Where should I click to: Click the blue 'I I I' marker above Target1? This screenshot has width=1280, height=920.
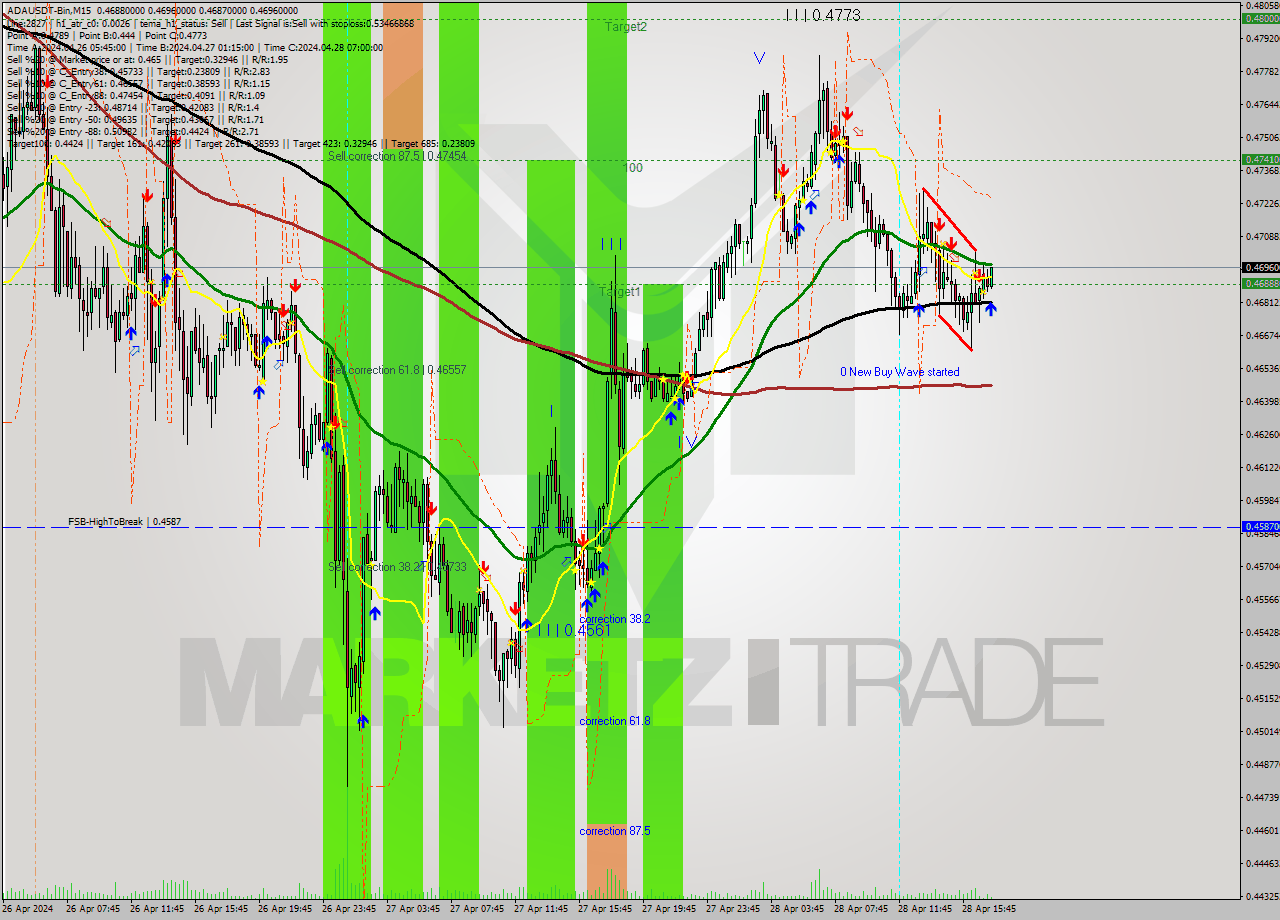[x=612, y=243]
